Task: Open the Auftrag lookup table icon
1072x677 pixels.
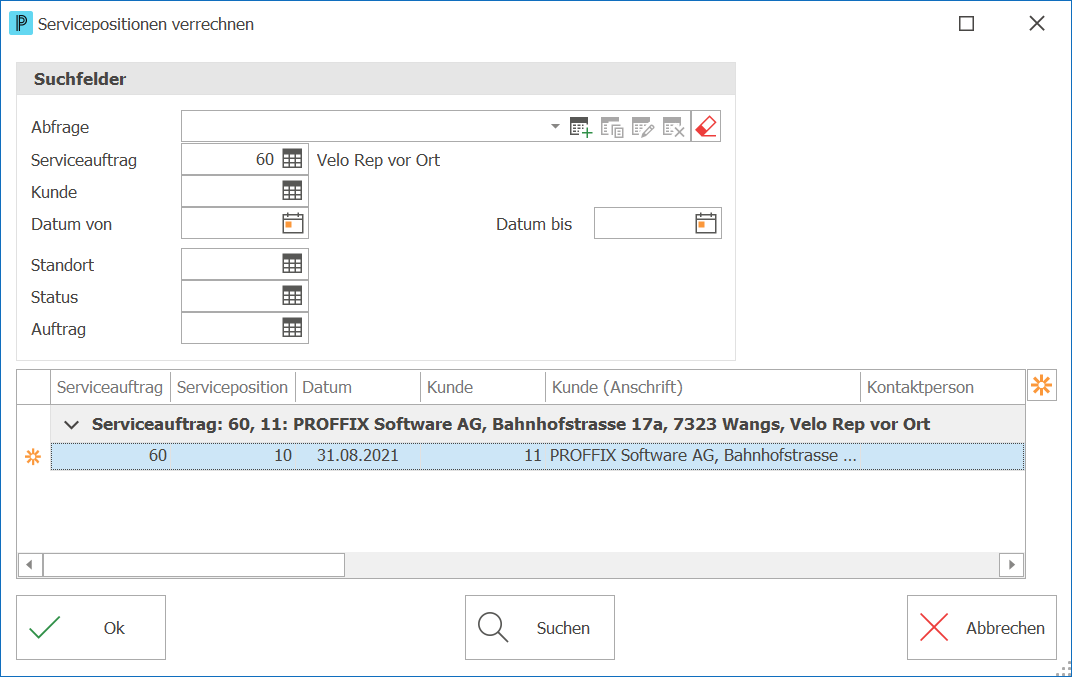Action: click(292, 328)
